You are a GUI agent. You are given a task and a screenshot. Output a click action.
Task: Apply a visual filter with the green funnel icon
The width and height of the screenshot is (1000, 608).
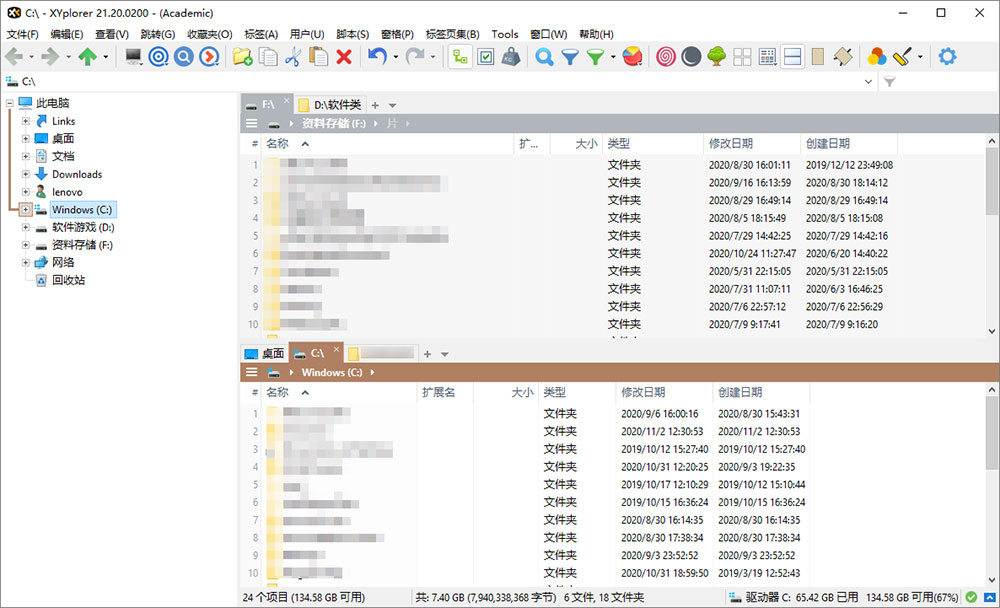point(597,57)
